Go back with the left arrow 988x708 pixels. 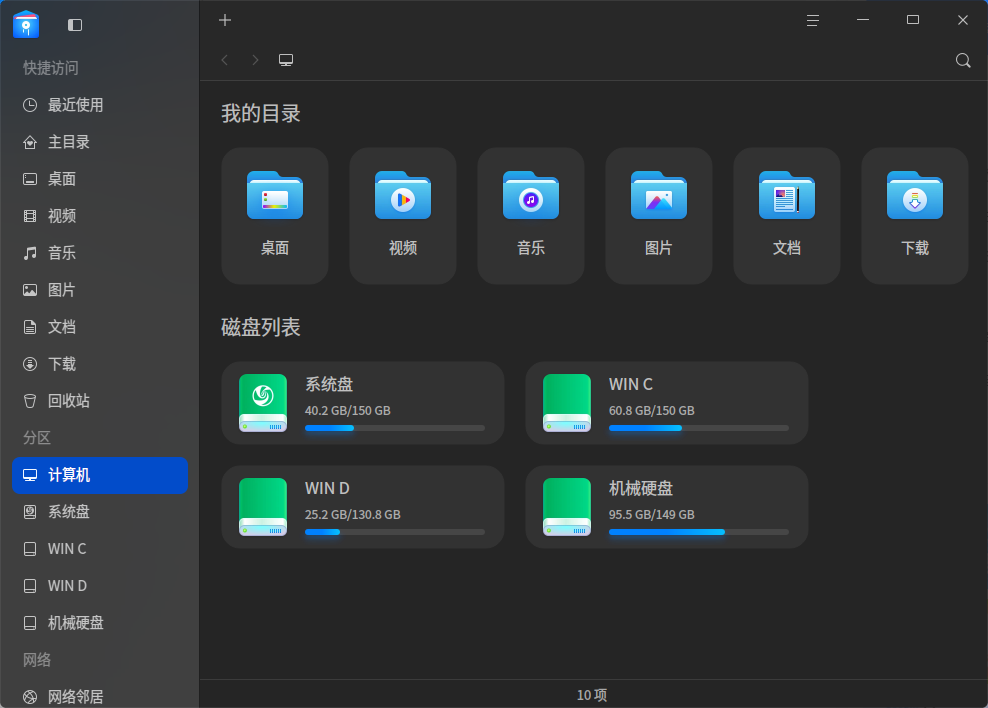point(225,60)
